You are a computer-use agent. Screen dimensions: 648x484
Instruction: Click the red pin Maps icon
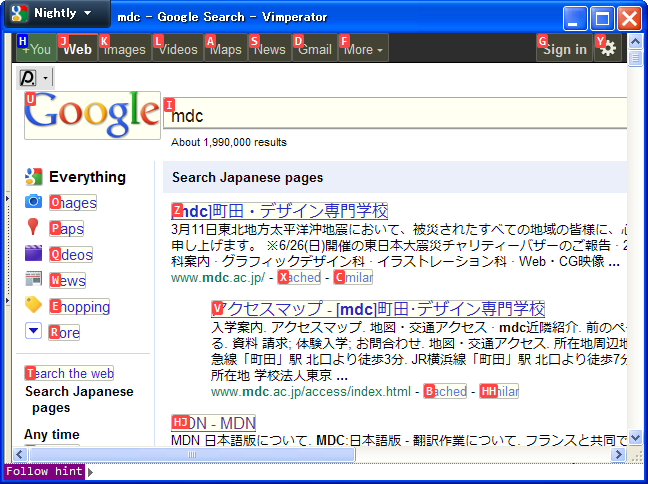tap(33, 227)
